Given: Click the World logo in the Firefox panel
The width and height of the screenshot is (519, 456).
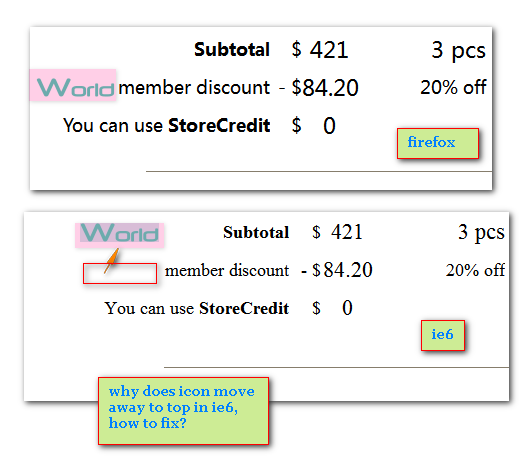Looking at the screenshot, I should [x=73, y=85].
